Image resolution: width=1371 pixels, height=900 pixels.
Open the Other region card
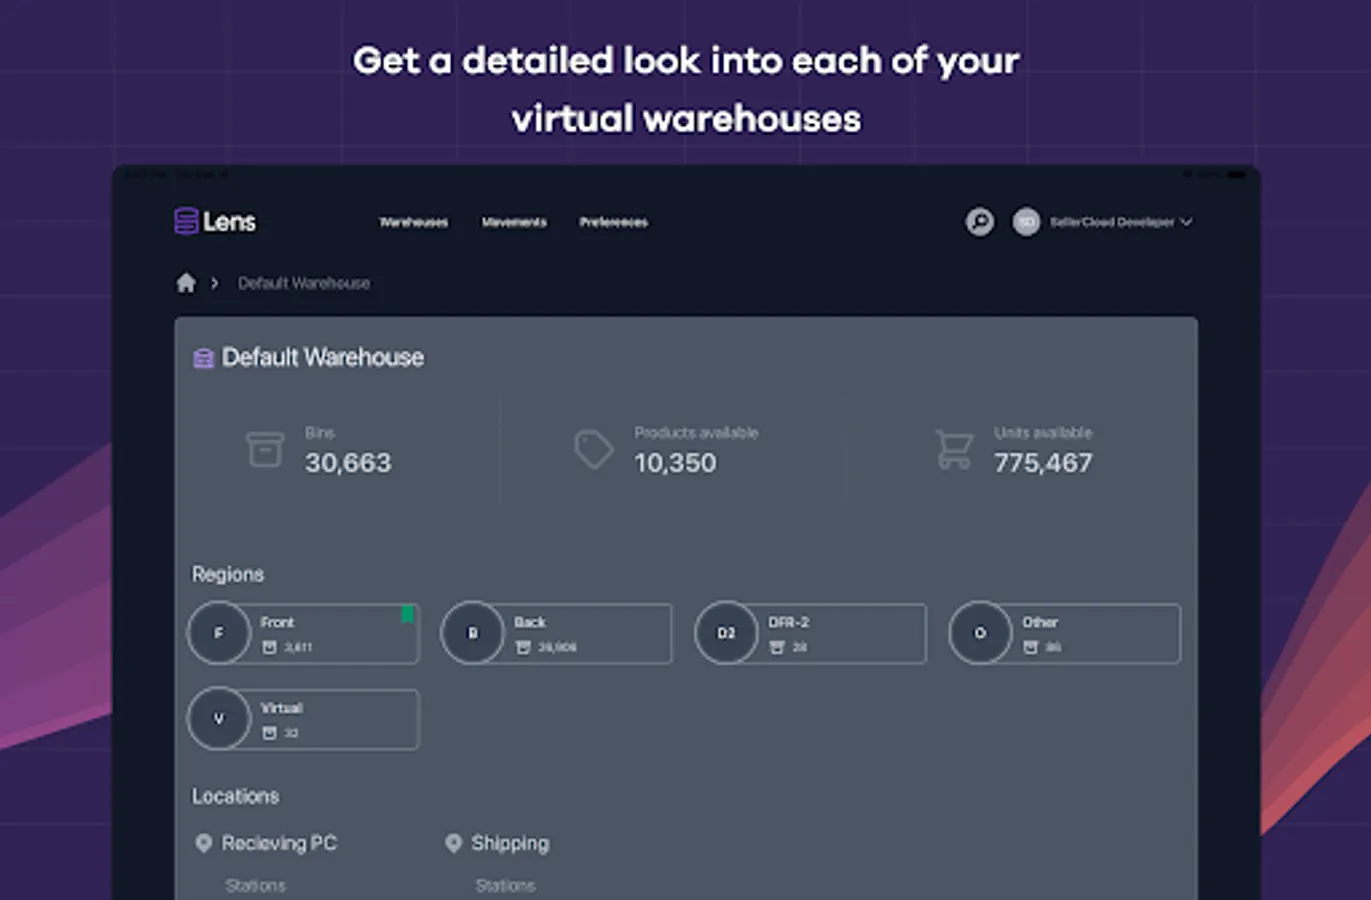1065,633
